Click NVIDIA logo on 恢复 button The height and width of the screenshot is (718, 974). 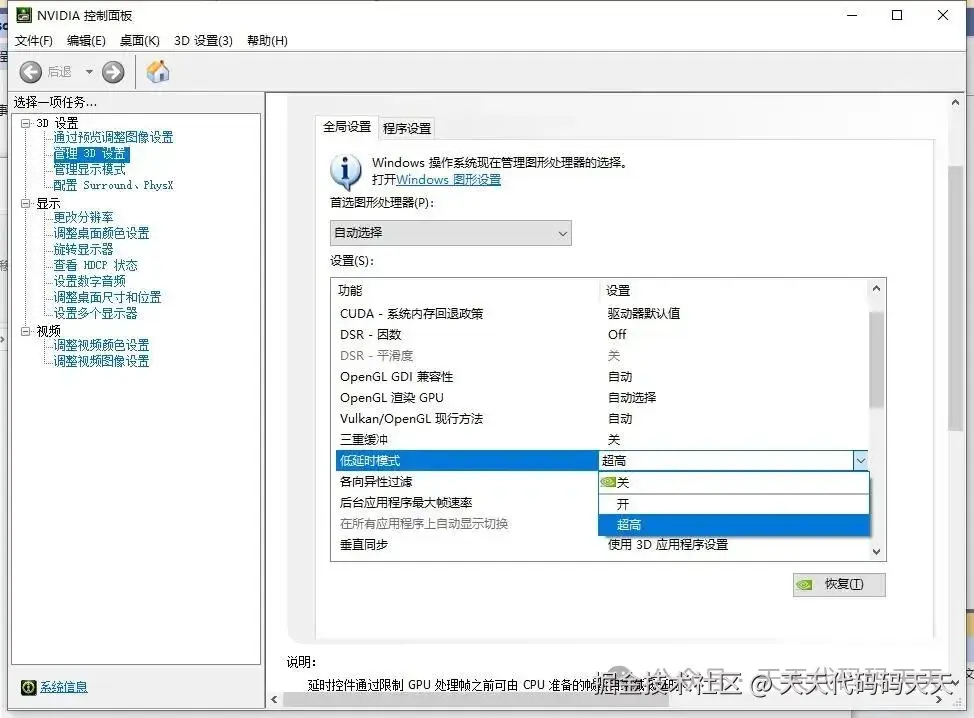(804, 584)
